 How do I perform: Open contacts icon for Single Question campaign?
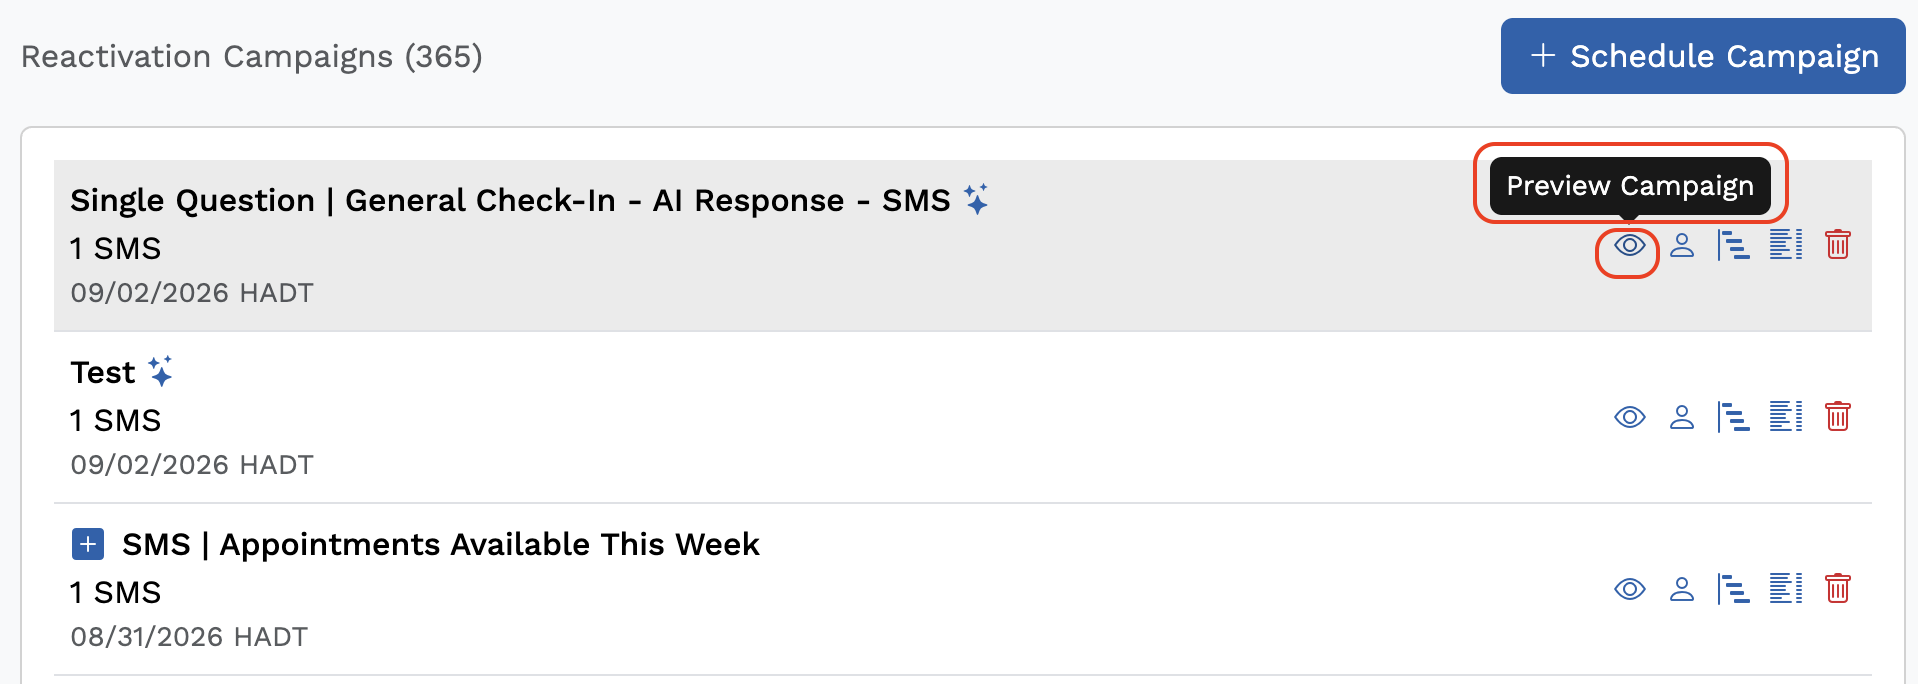(1682, 245)
